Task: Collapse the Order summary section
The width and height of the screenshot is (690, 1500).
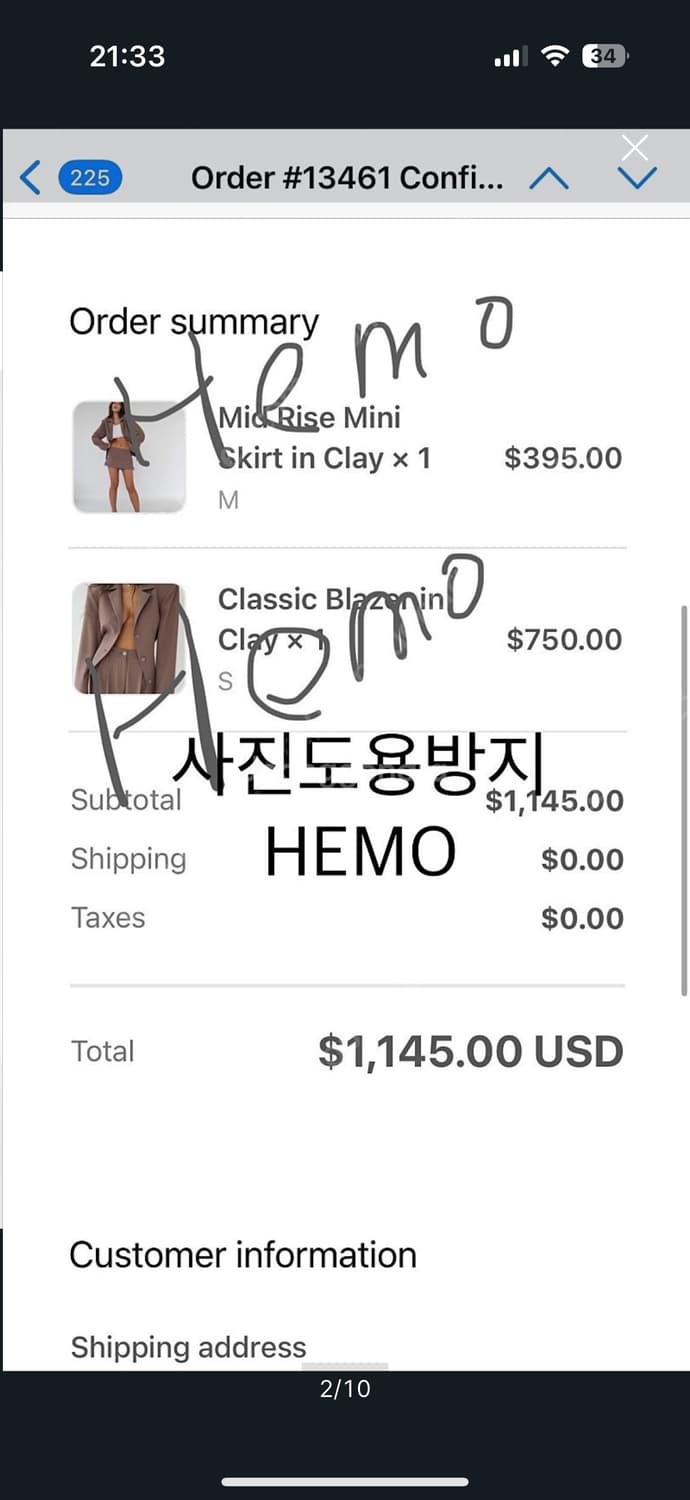Action: click(x=193, y=321)
